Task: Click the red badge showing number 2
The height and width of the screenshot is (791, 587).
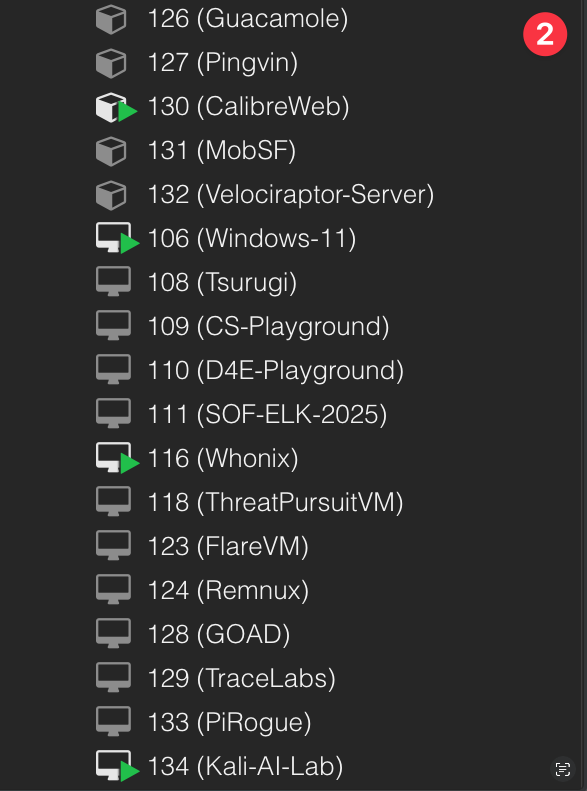Action: click(545, 34)
